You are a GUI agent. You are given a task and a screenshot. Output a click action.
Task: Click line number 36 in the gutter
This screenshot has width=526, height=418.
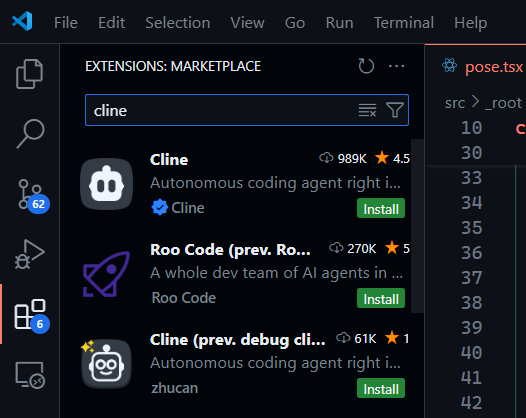pyautogui.click(x=471, y=253)
